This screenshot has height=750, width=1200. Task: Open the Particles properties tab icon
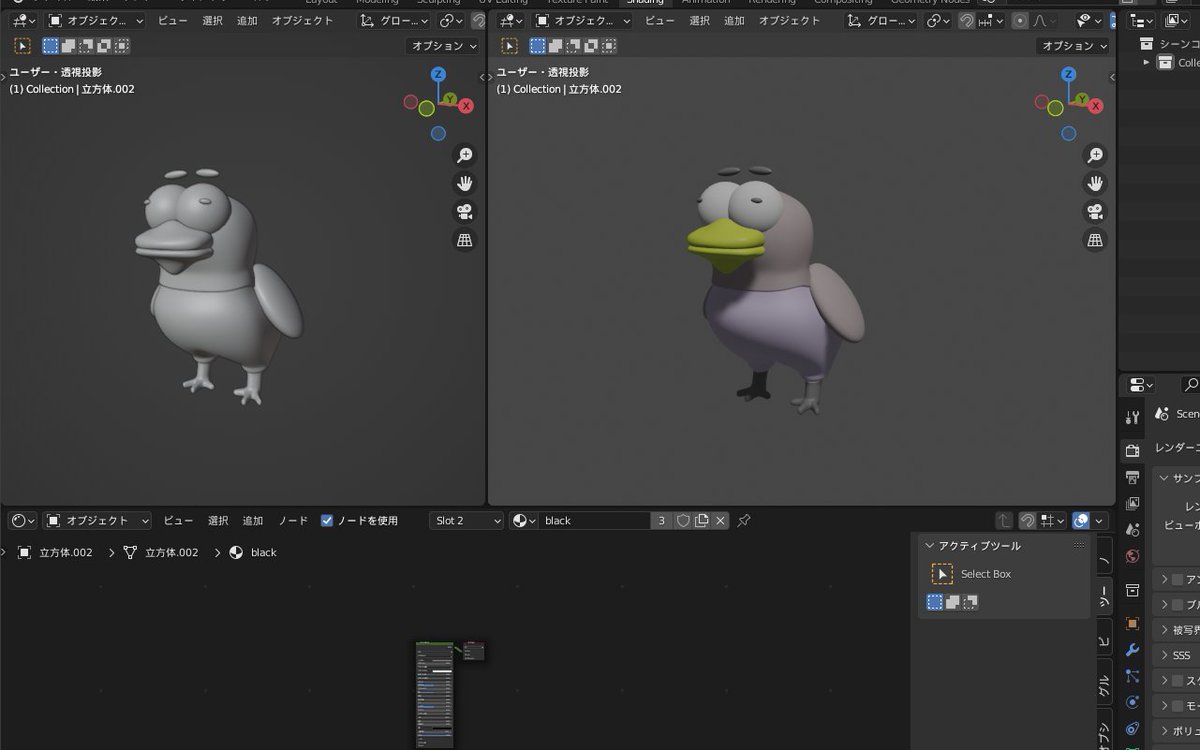pos(1132,676)
